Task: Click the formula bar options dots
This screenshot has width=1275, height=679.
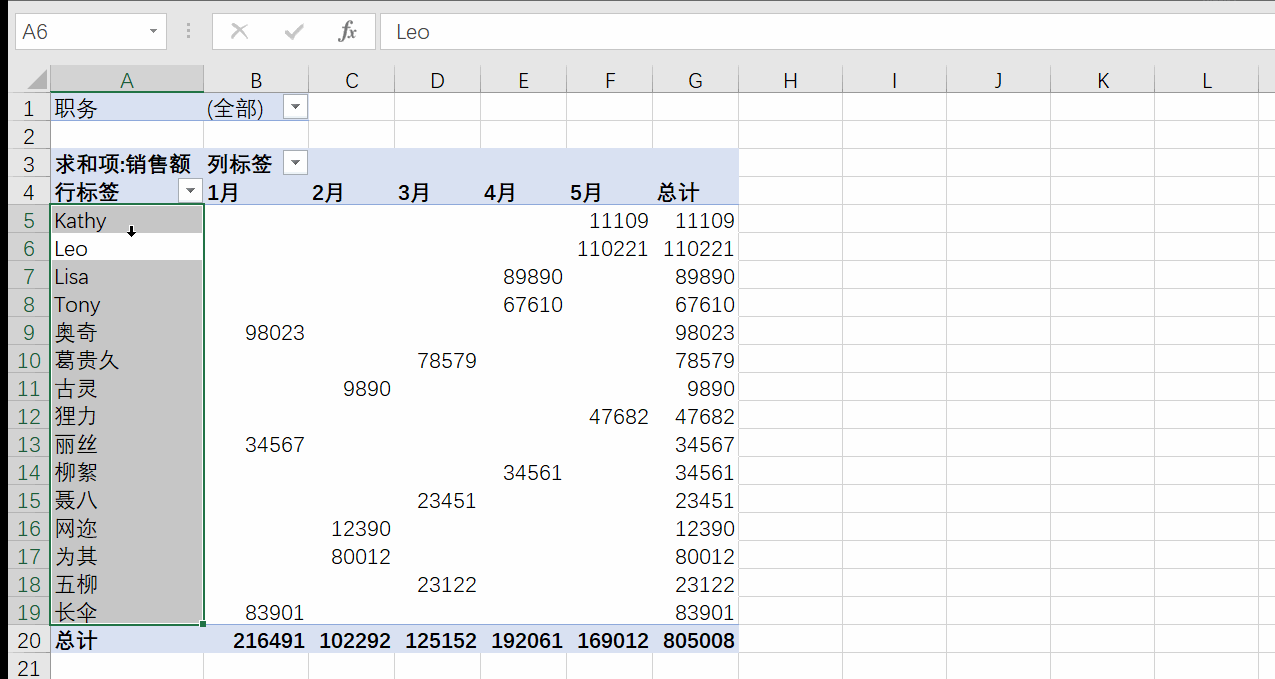Action: pyautogui.click(x=188, y=31)
